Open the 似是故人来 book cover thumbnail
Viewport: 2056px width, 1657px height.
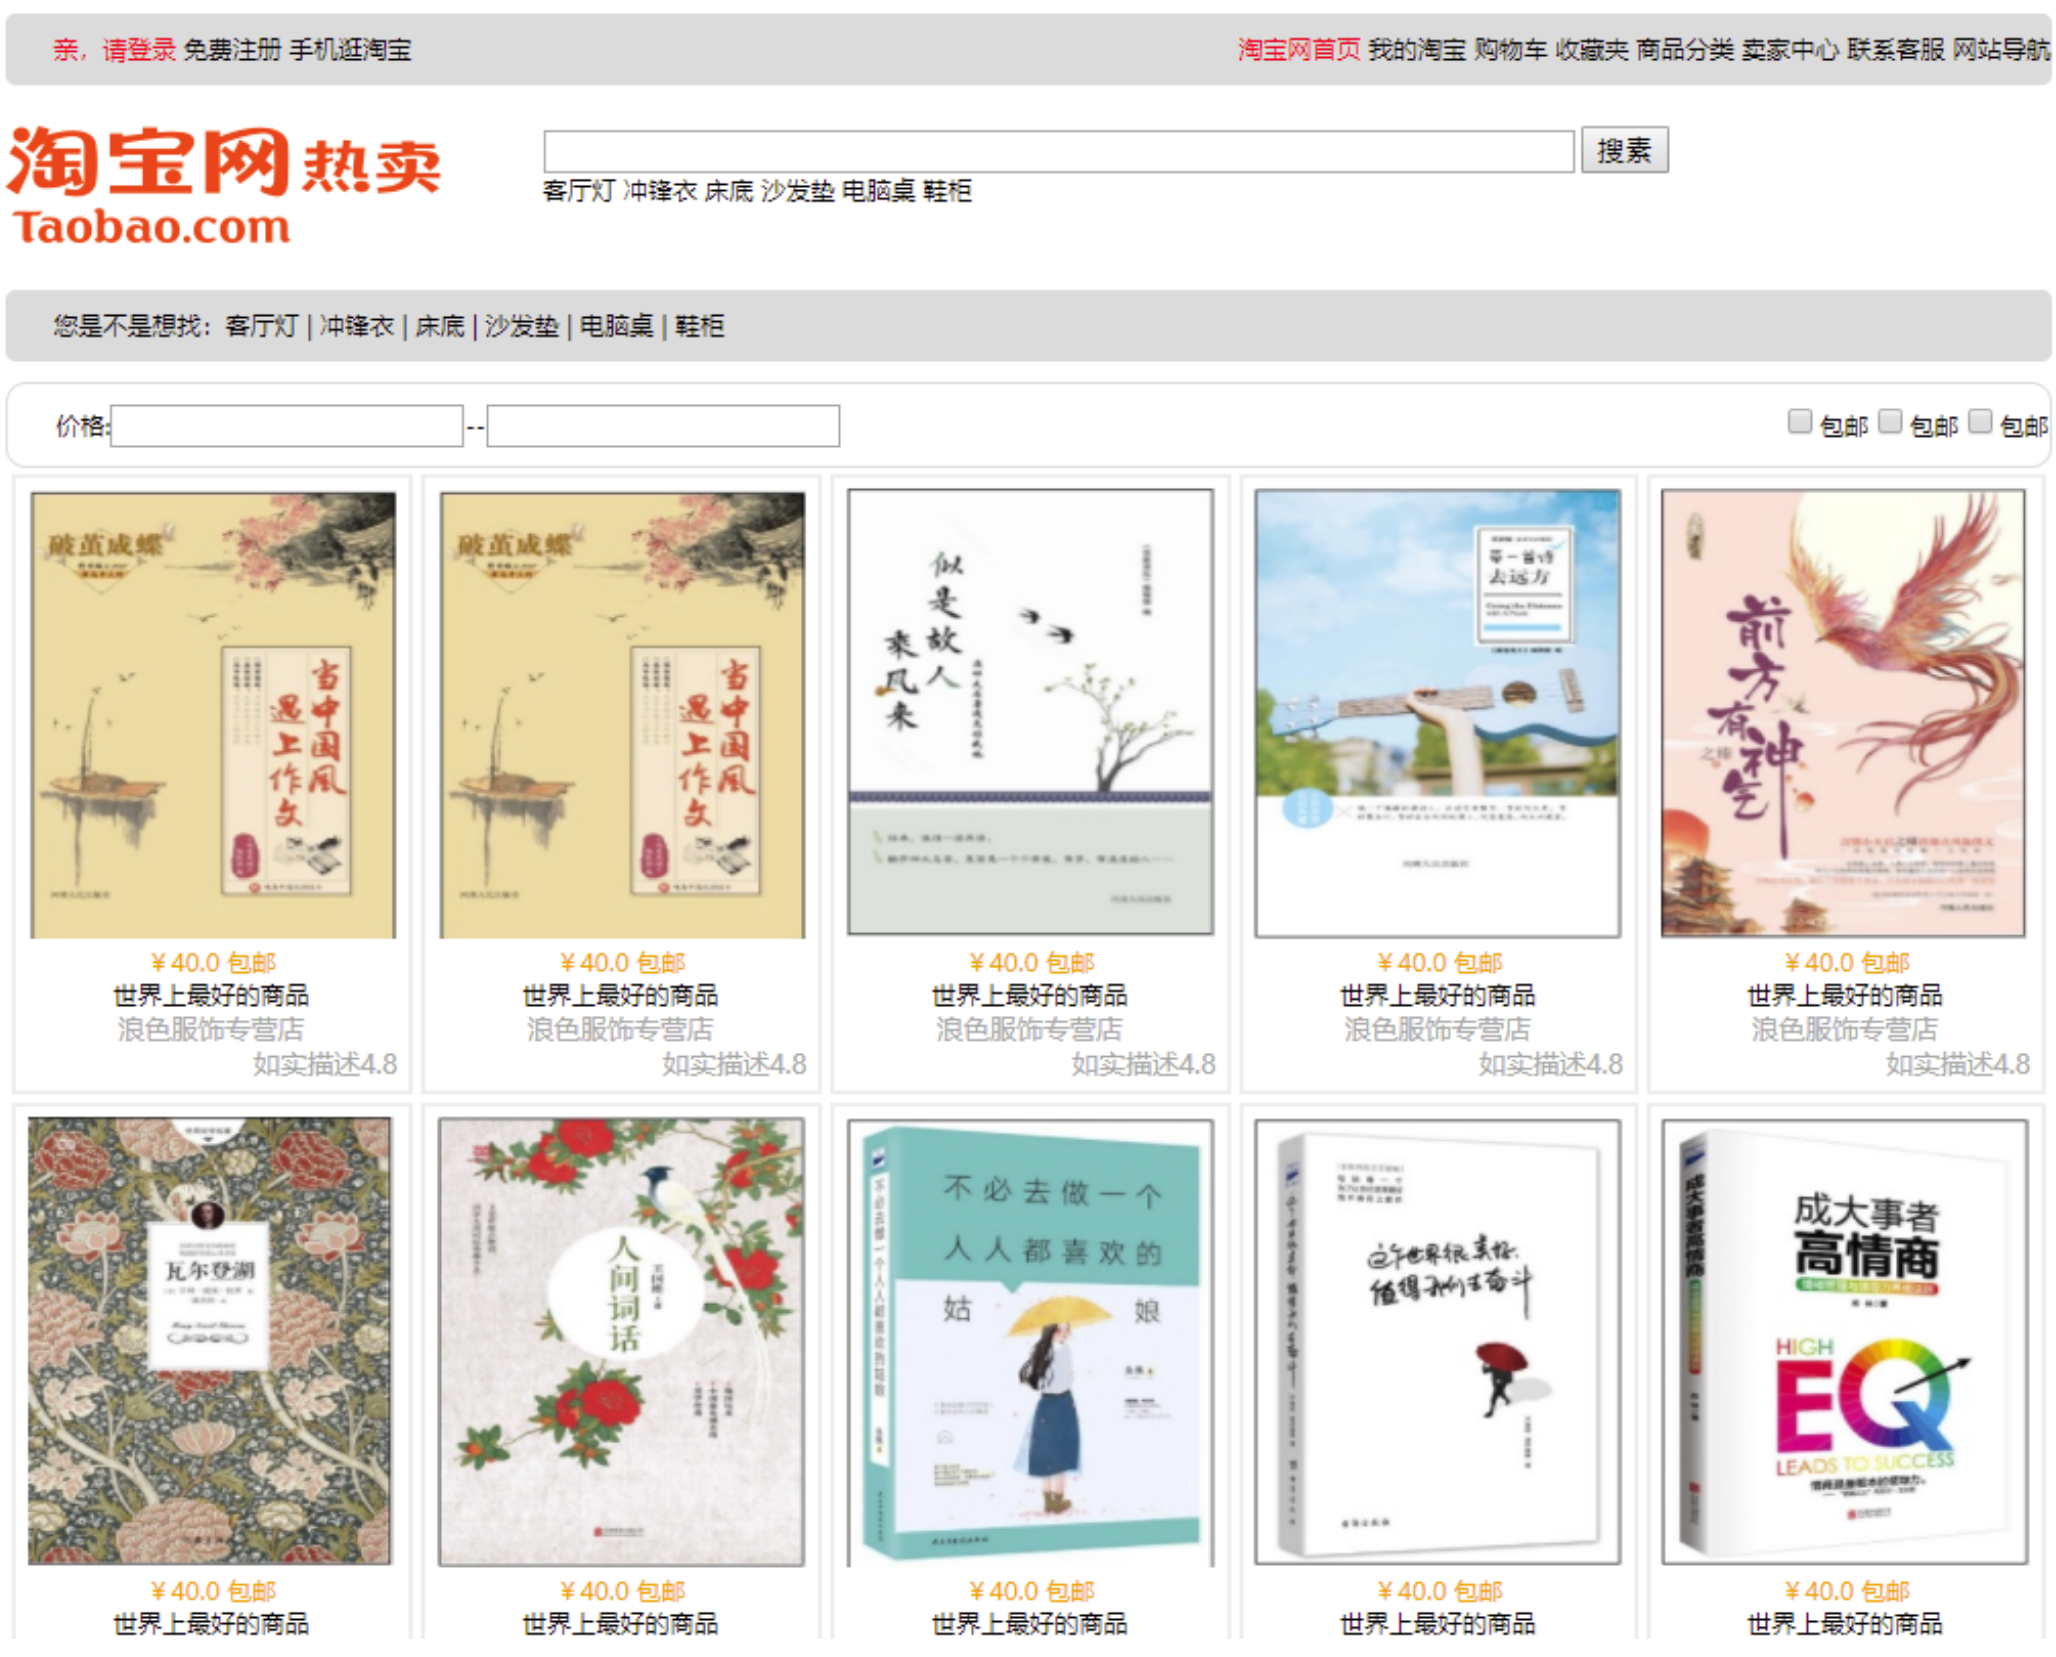coord(1030,712)
